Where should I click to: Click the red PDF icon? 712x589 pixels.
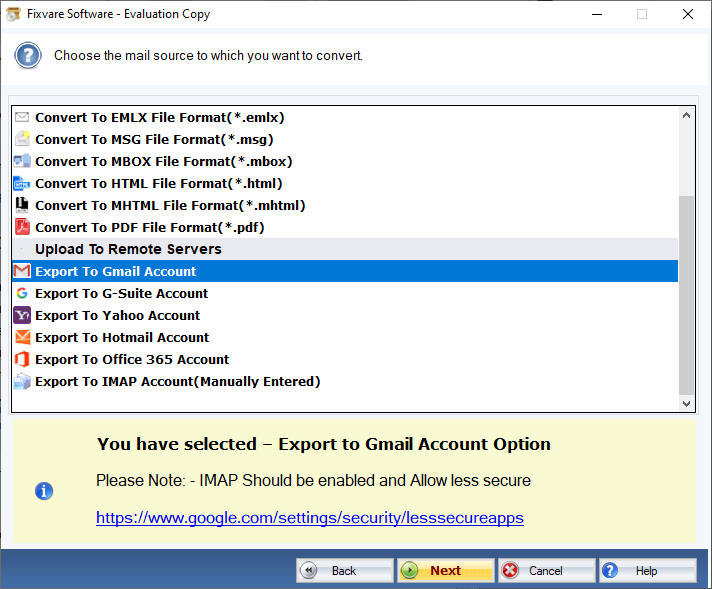point(22,227)
